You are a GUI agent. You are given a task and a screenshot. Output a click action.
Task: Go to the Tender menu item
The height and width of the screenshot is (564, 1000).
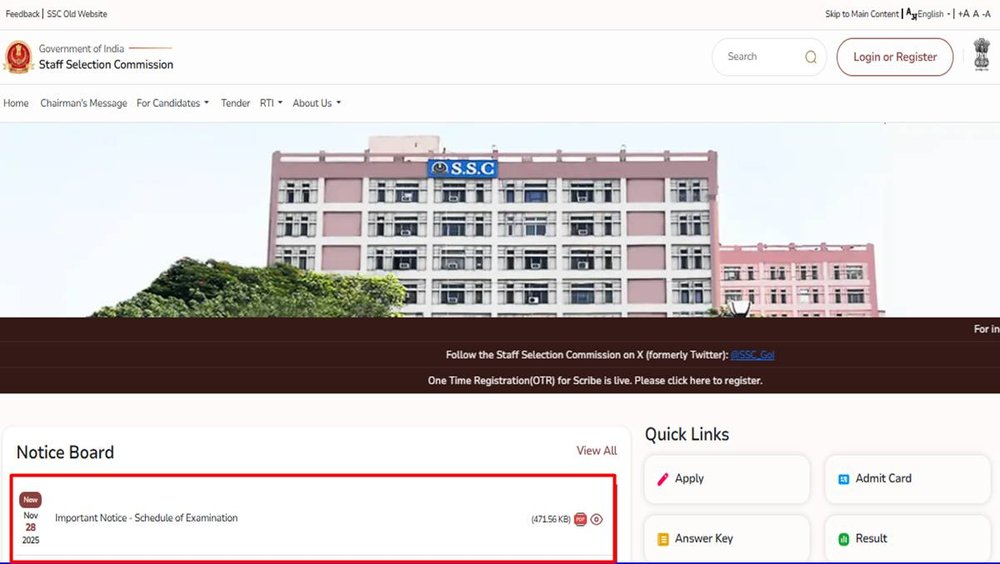235,103
